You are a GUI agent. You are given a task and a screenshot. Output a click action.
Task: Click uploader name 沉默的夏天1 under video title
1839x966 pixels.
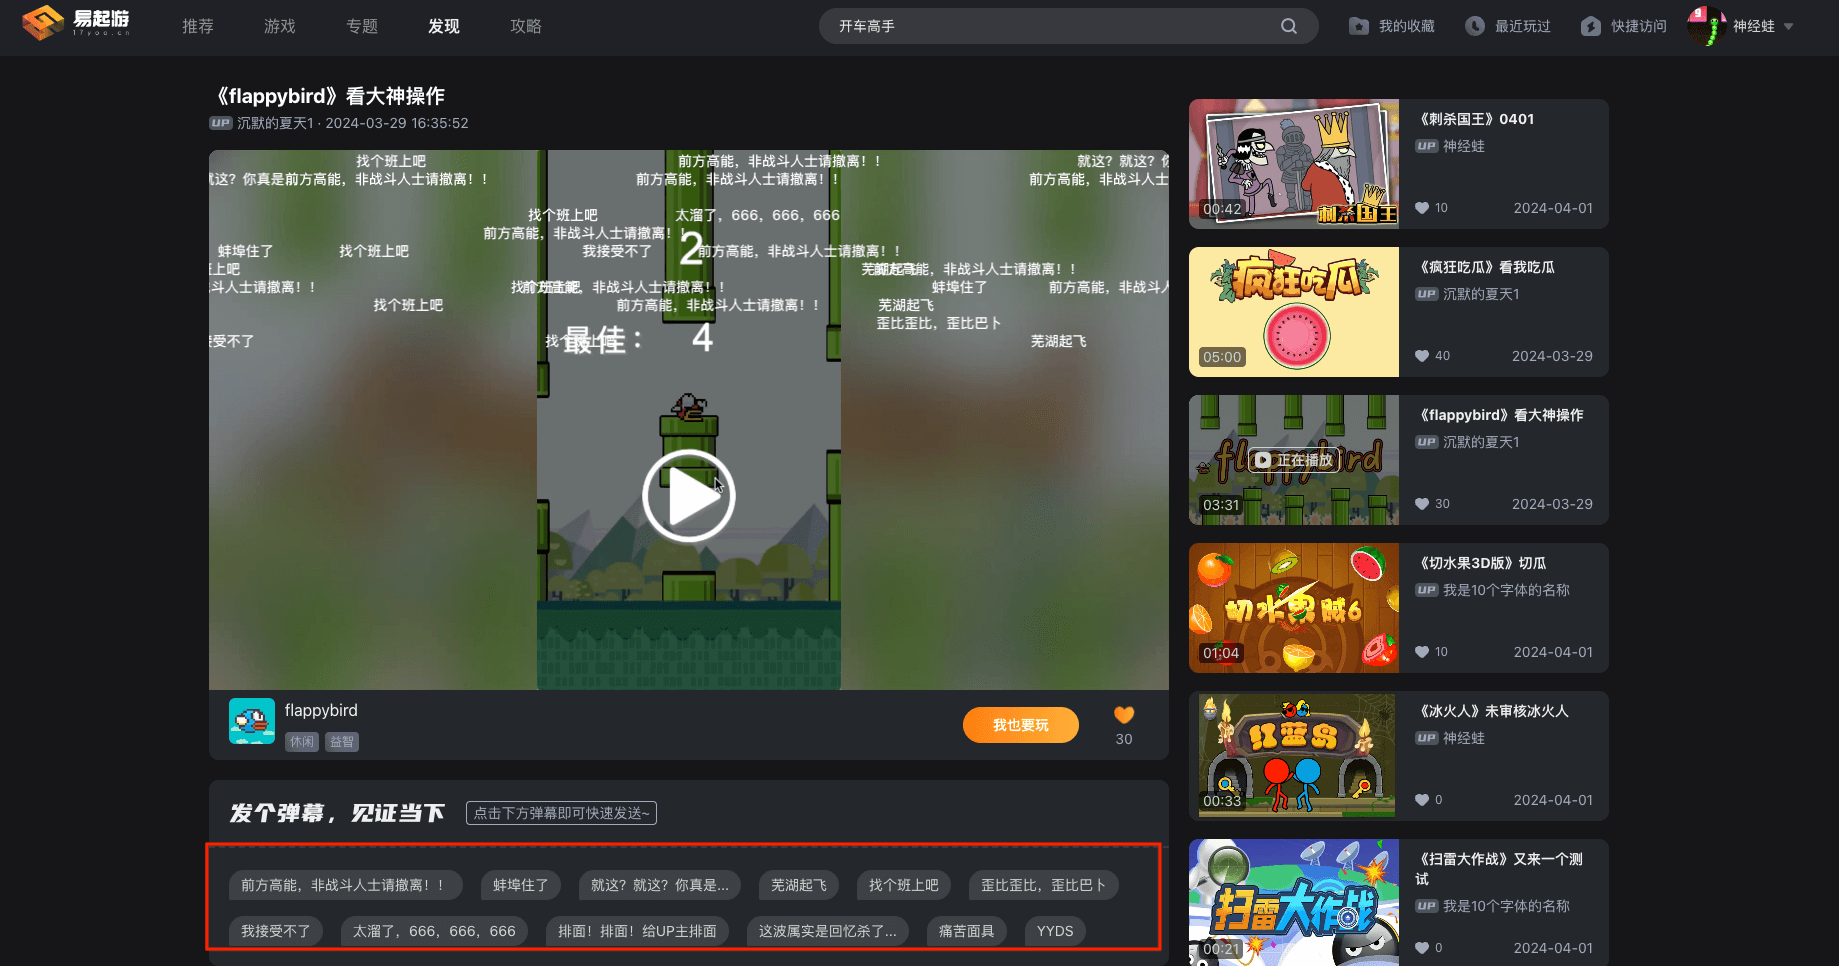275,123
